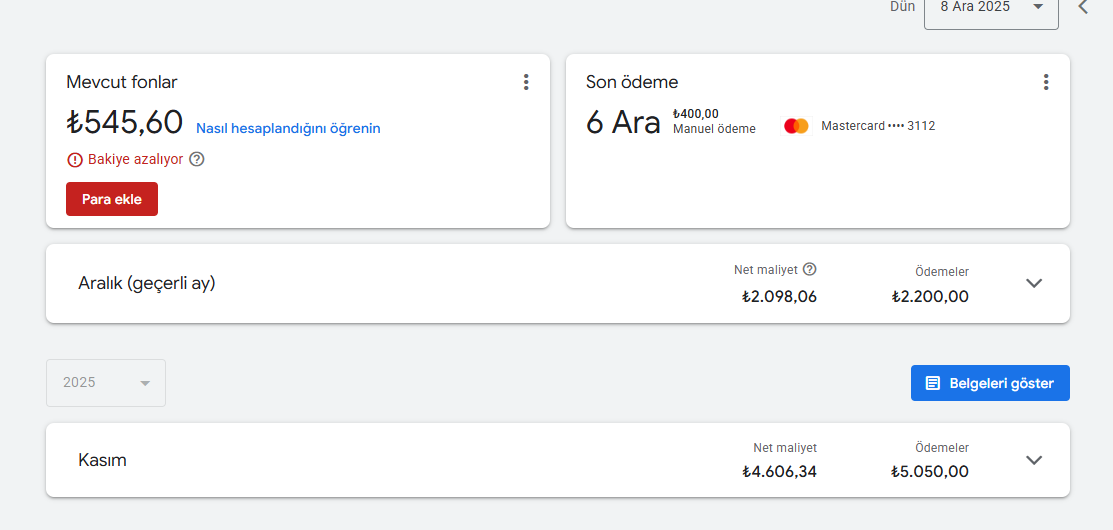Click the Mastercard •••• 3112 card text

(x=878, y=126)
